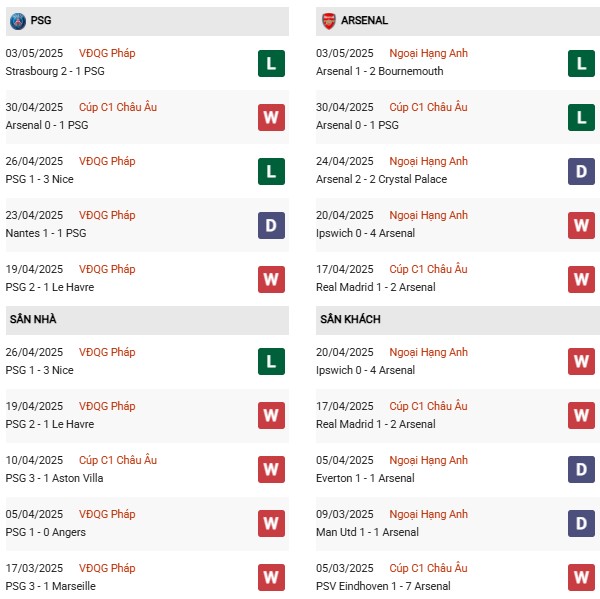Image resolution: width=600 pixels, height=599 pixels.
Task: Click the W badge for PSG 3-1 Aston Villa
Action: [x=271, y=469]
